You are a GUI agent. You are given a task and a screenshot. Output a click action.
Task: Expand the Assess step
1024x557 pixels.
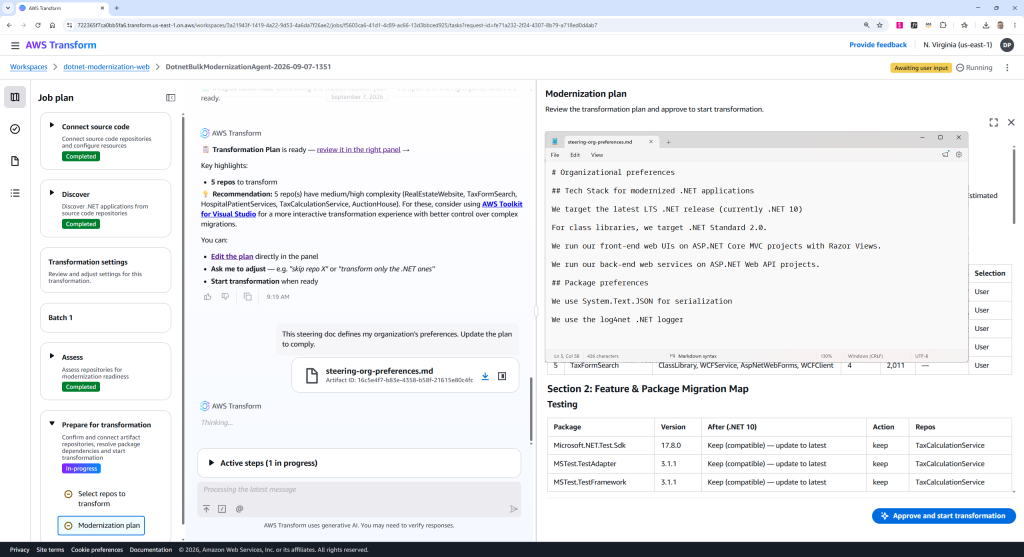(x=52, y=356)
